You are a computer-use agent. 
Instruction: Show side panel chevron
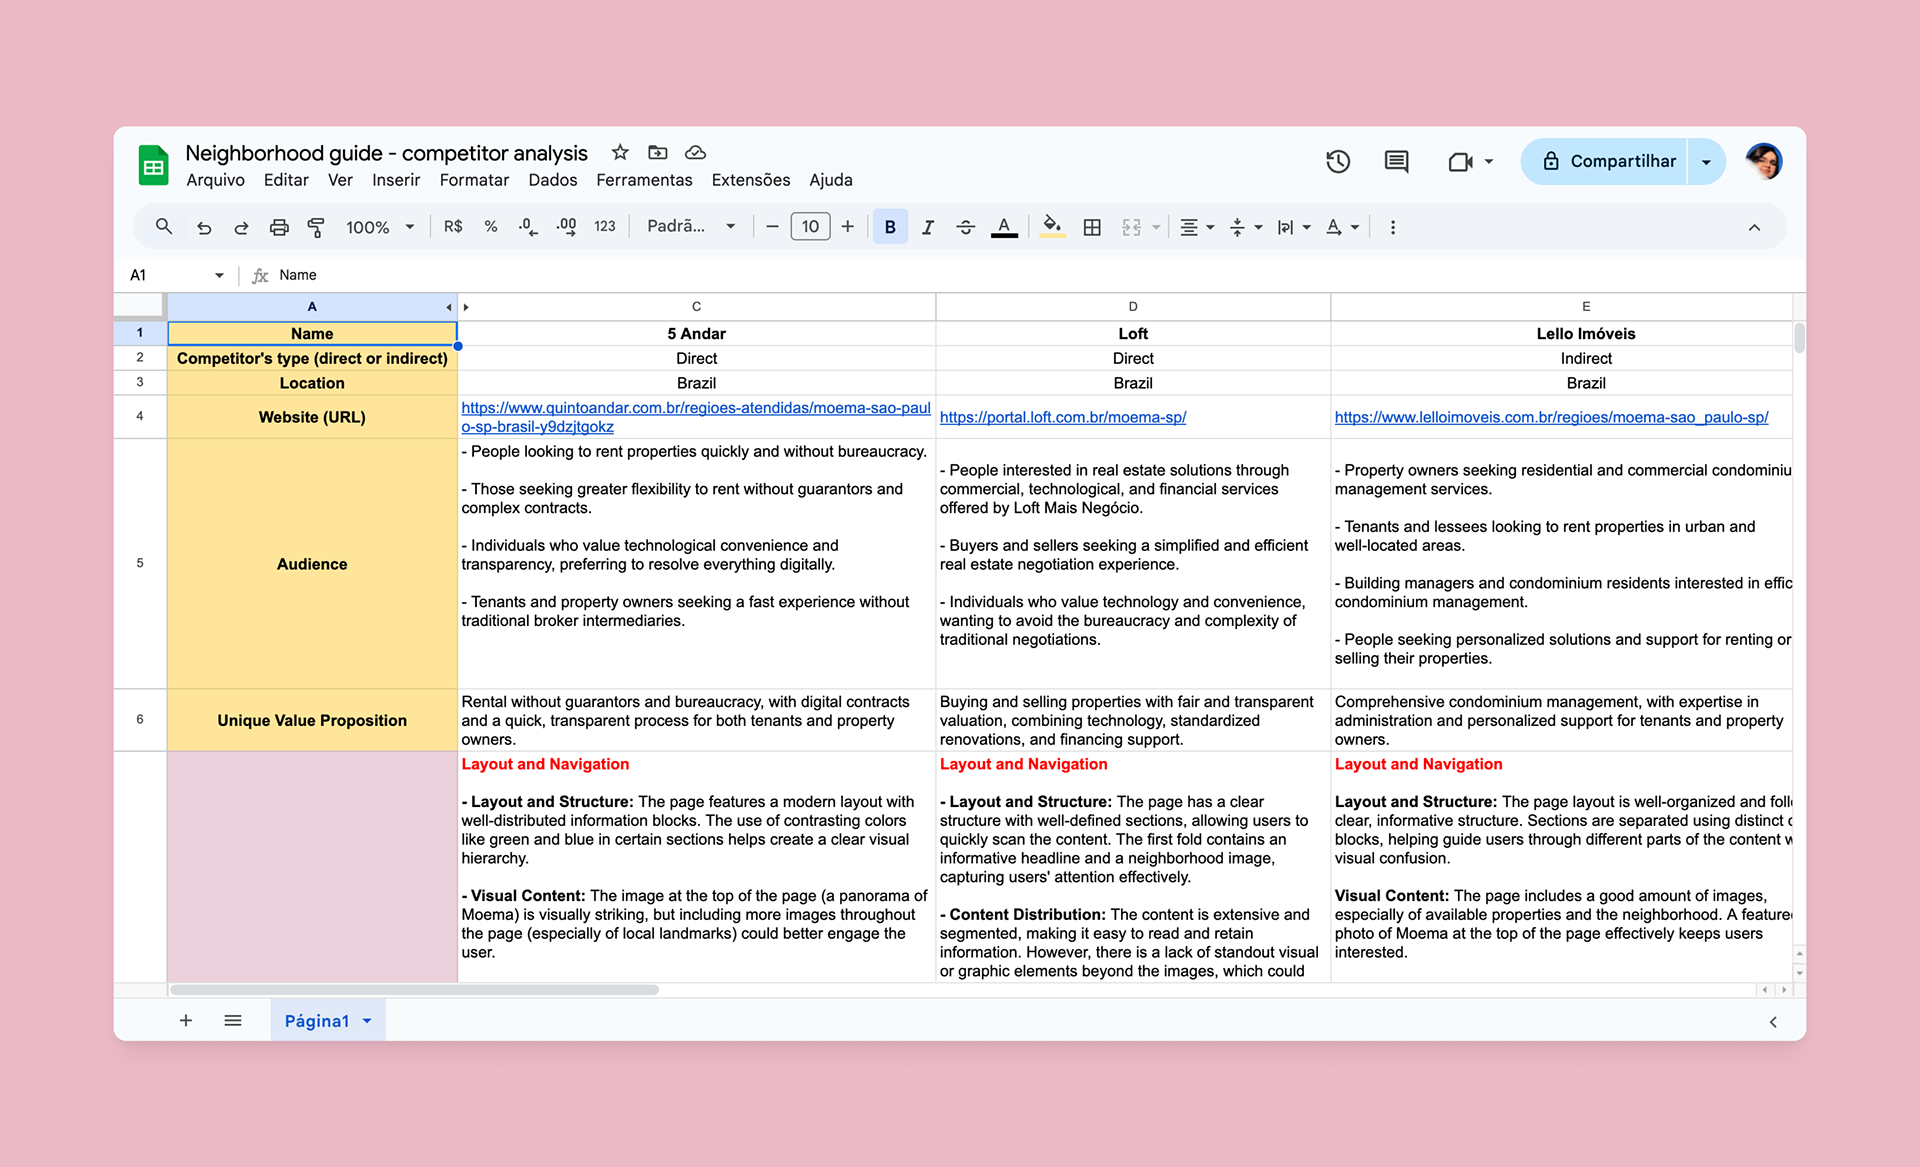1773,1022
